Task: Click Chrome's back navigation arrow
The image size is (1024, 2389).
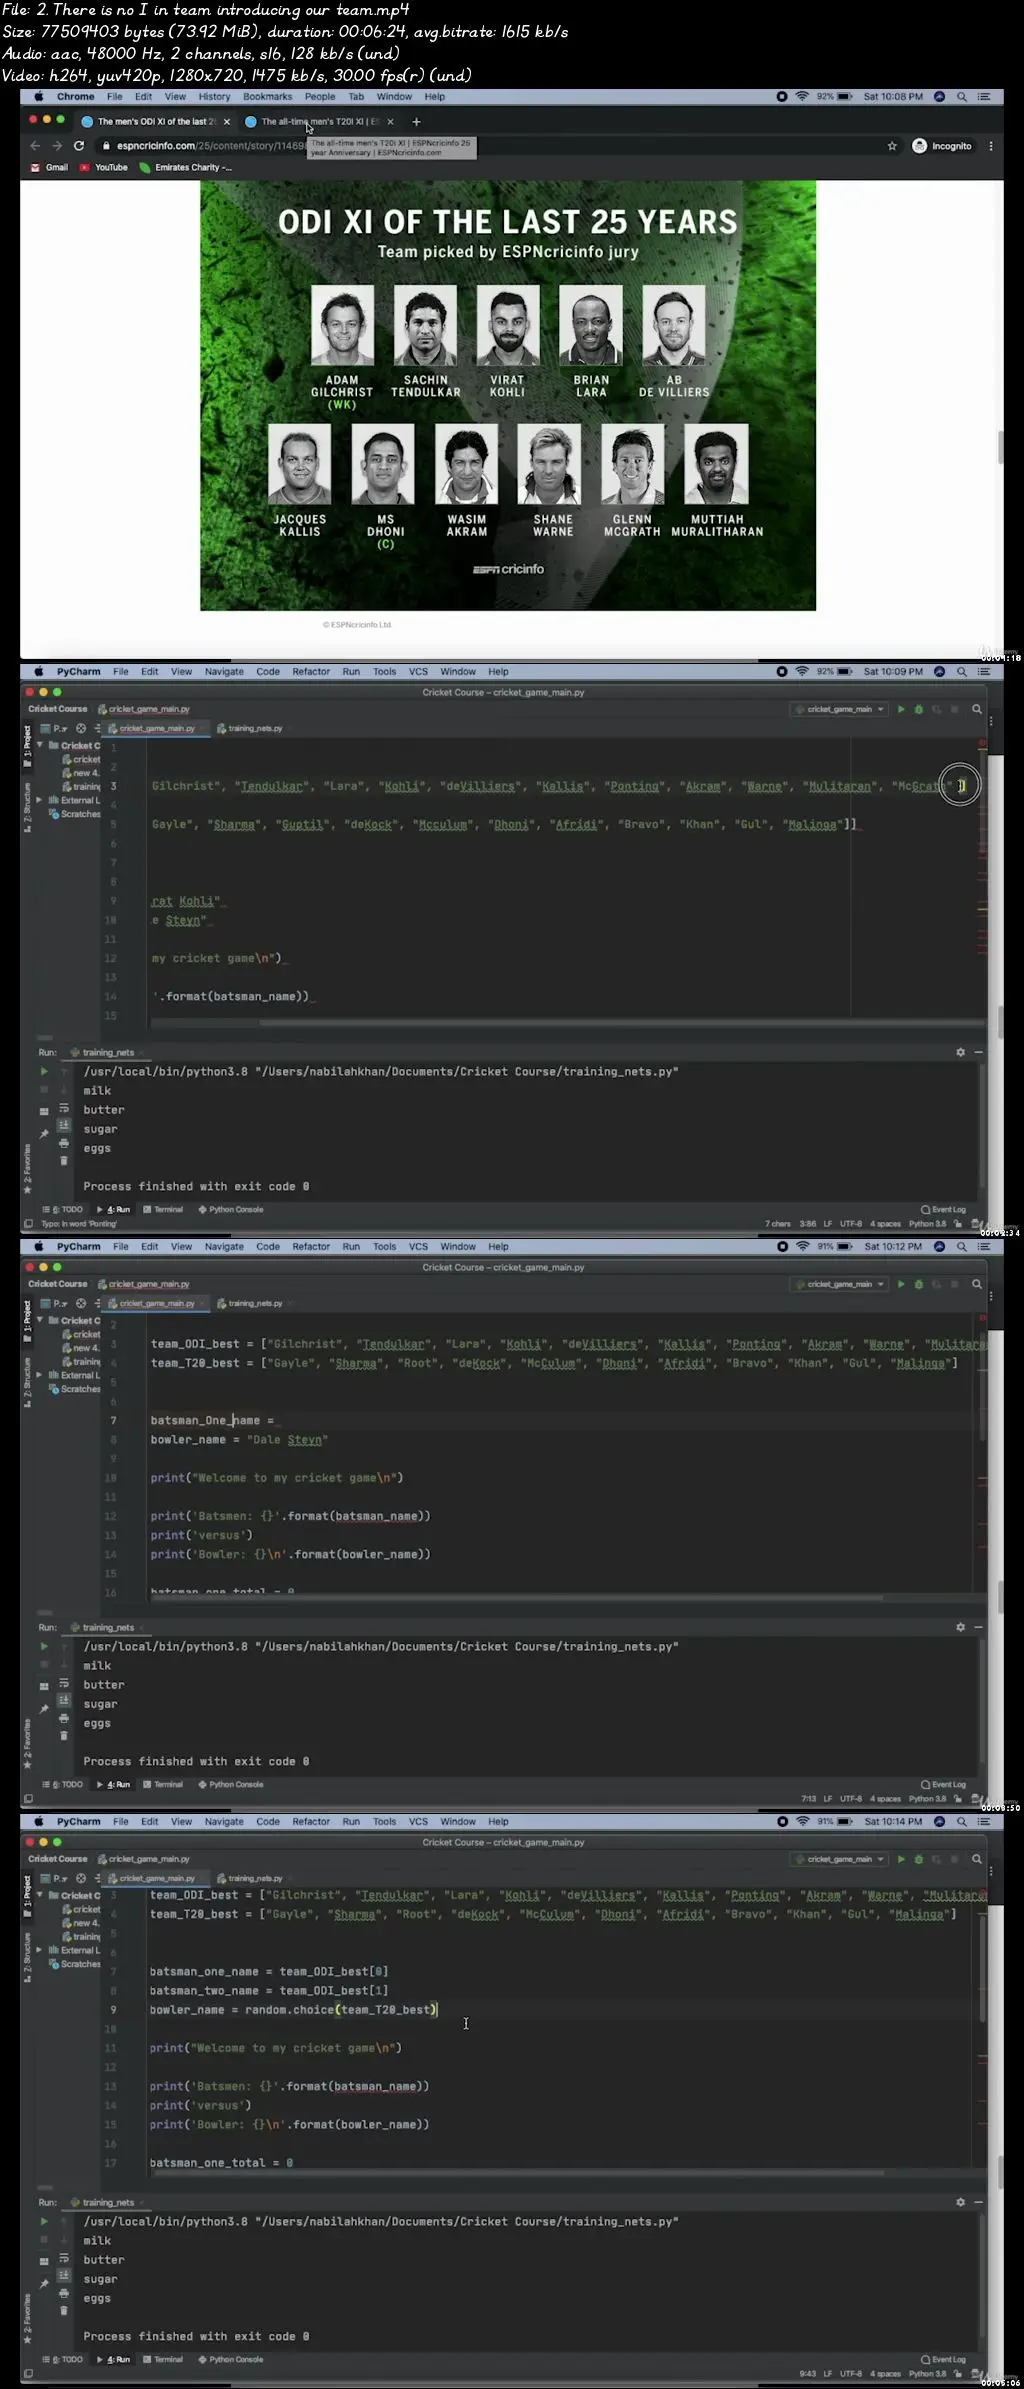Action: [35, 146]
